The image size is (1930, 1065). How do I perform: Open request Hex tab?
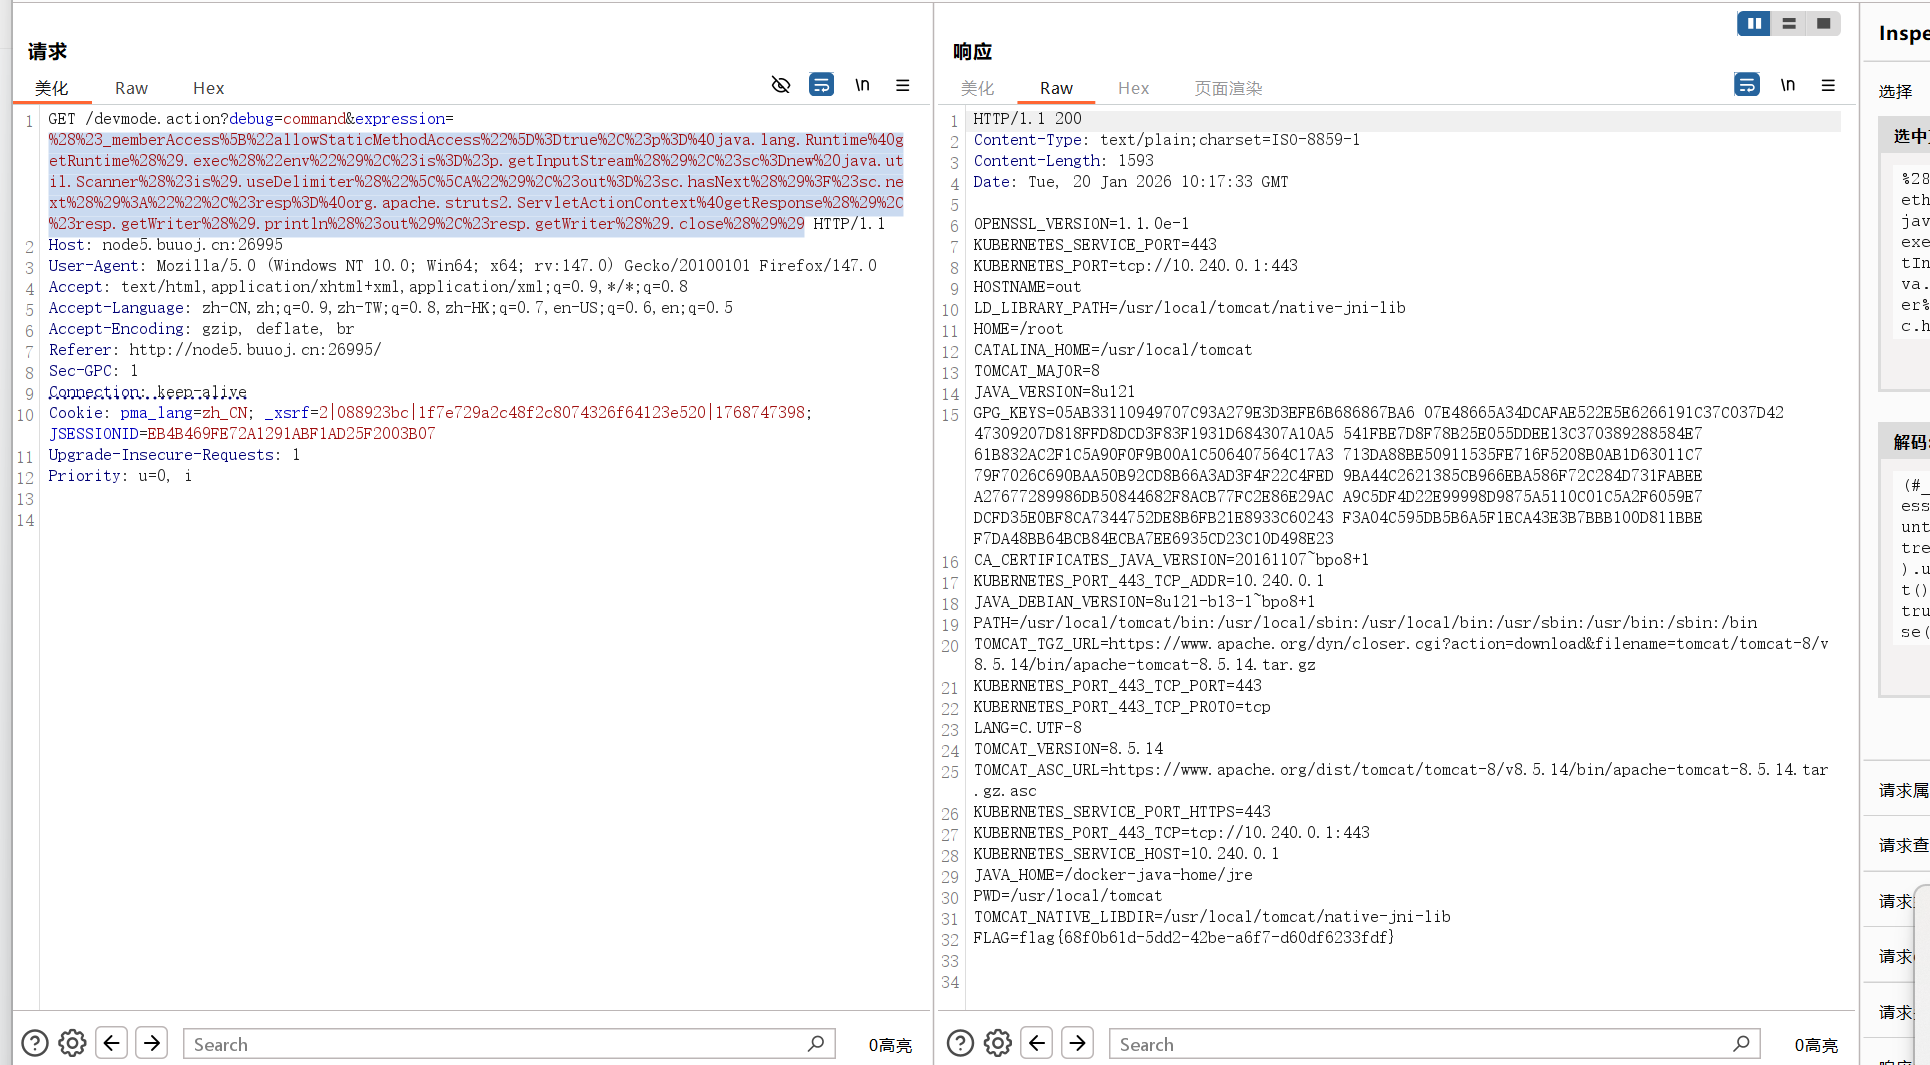[x=208, y=88]
